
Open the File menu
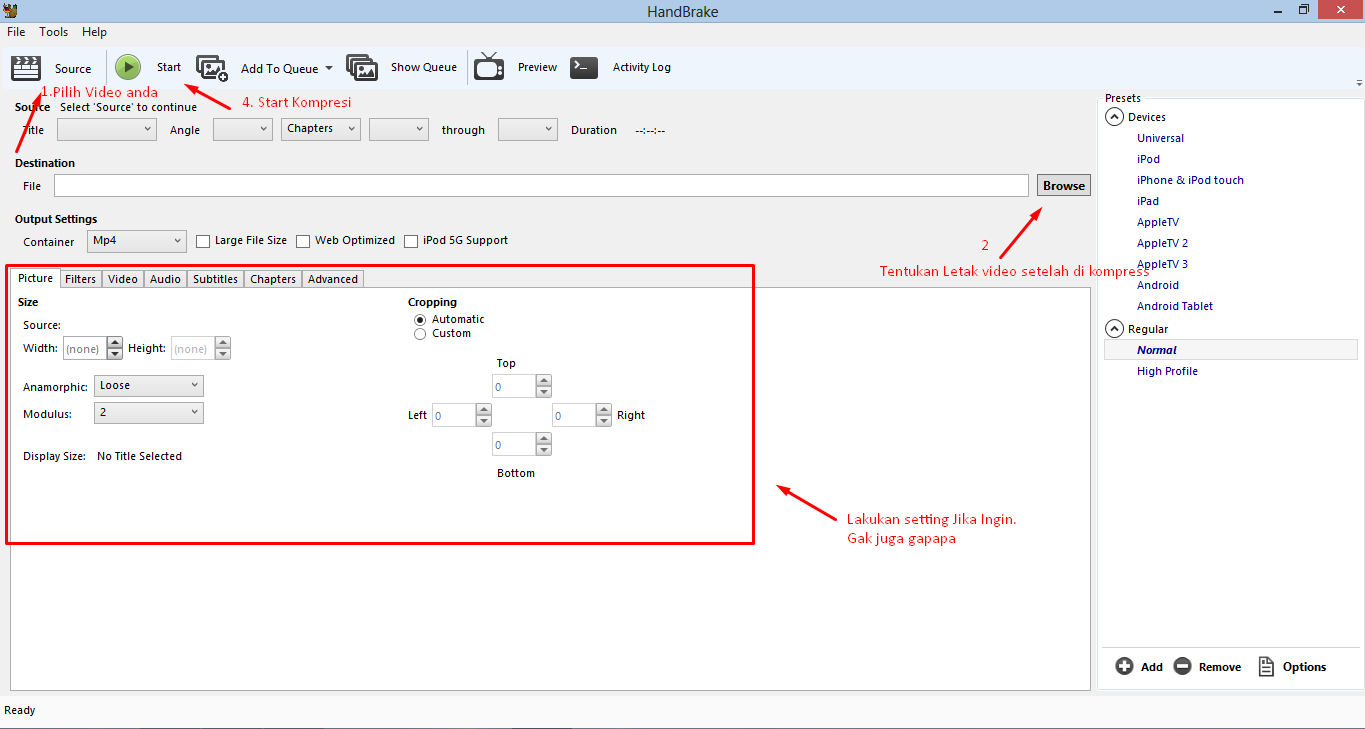click(x=16, y=32)
